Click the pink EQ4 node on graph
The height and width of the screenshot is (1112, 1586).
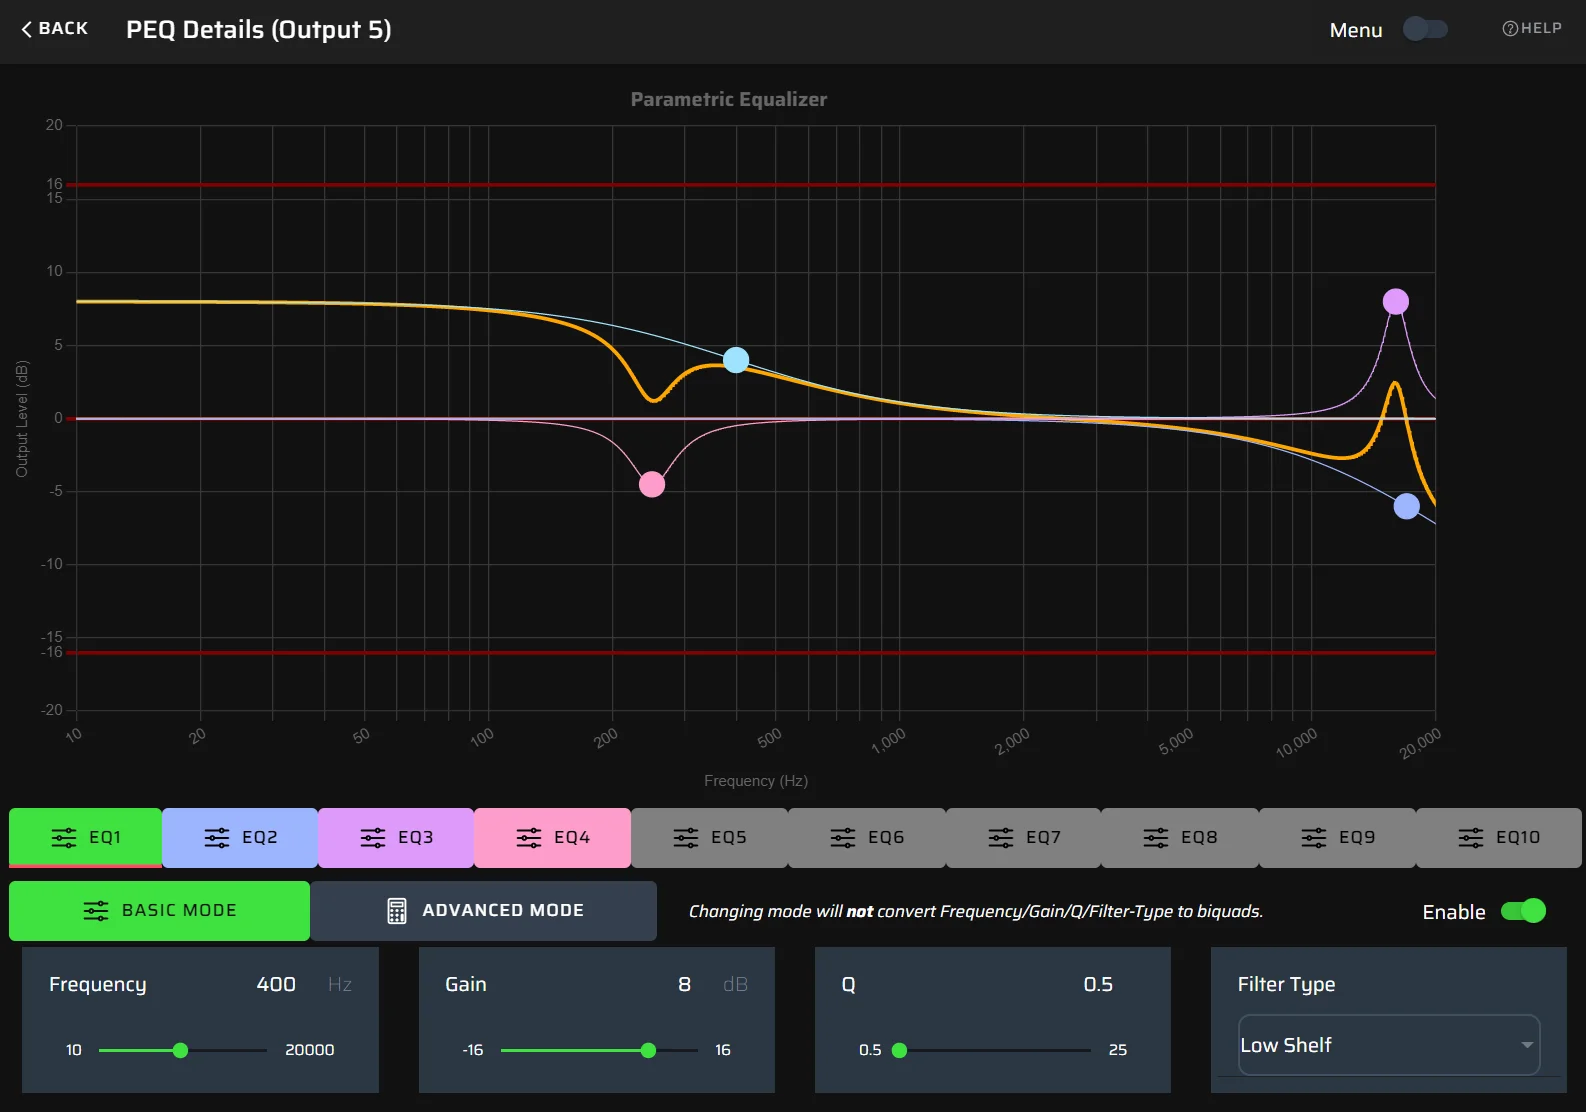point(652,485)
